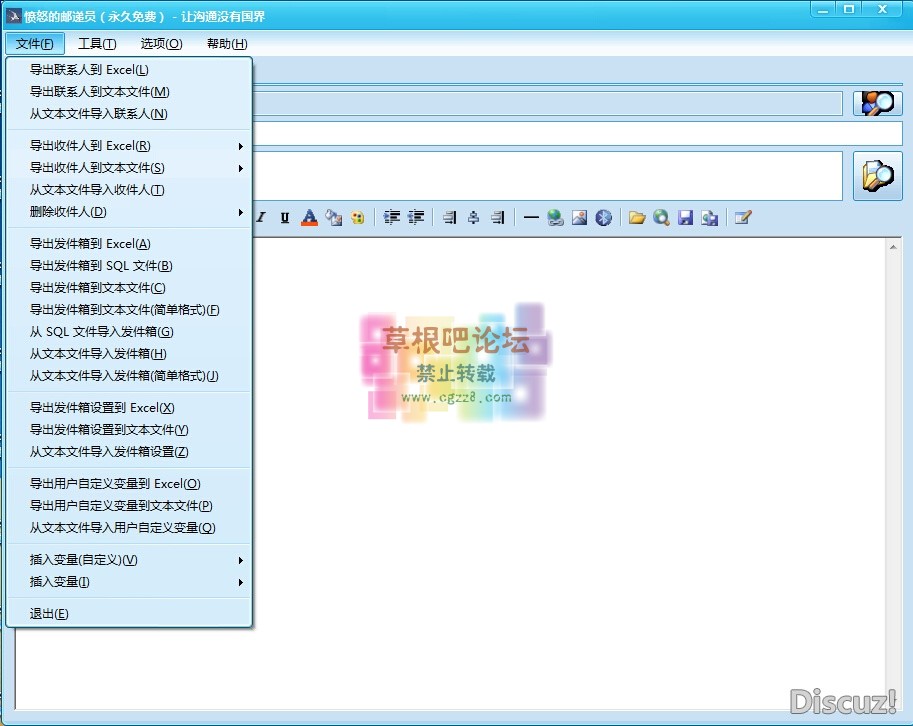Open the 工具 menu

click(96, 43)
